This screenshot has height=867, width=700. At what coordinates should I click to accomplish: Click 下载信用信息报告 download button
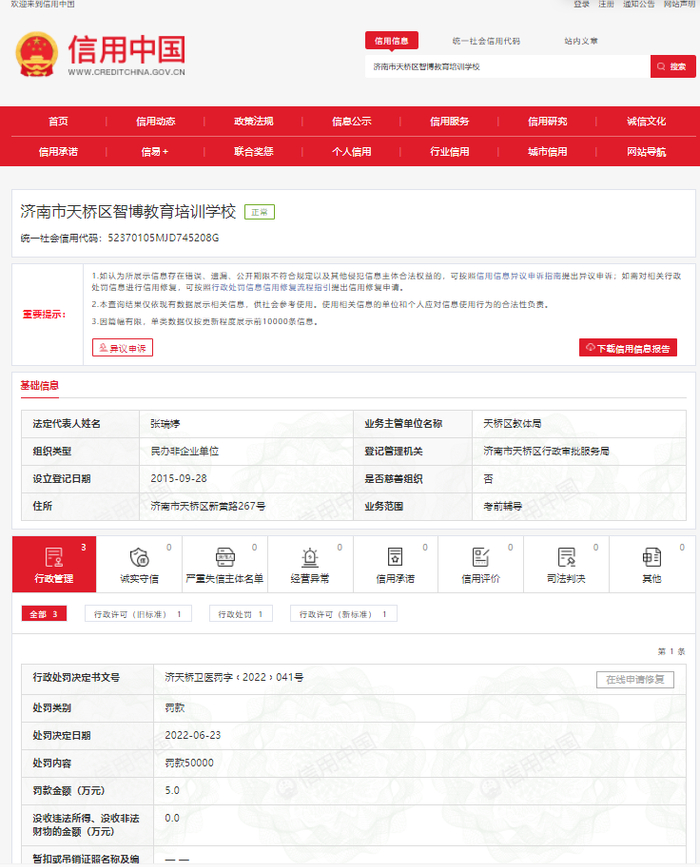click(x=628, y=348)
